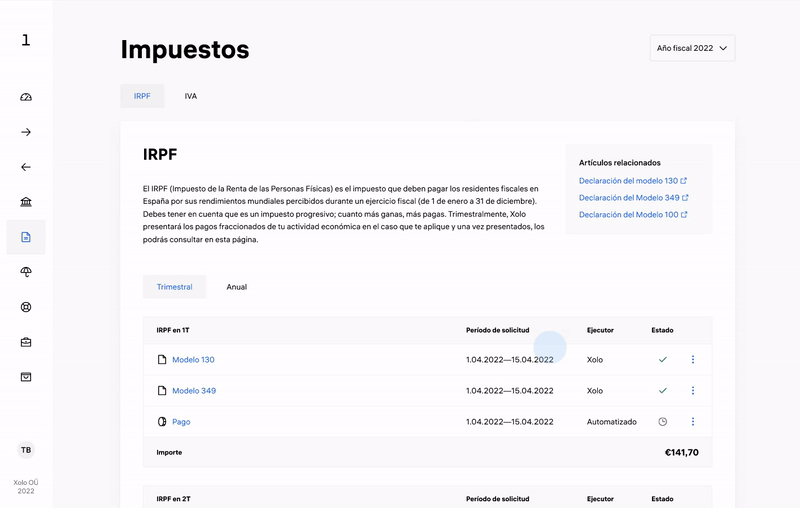Screen dimensions: 800x508
Task: Click the right arrow icon in sidebar
Action: [26, 132]
